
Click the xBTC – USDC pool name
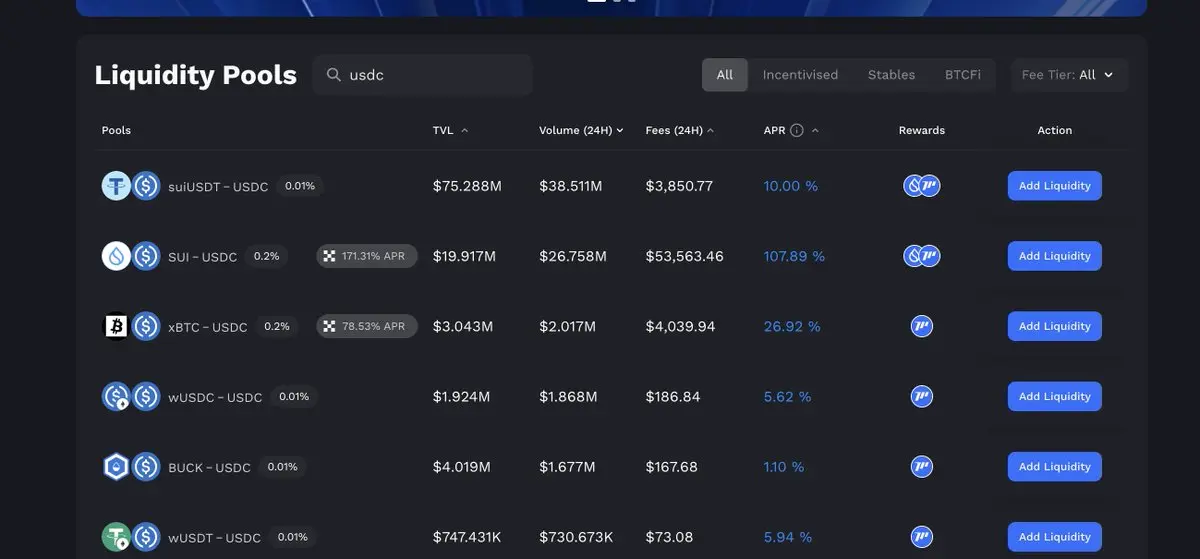click(x=207, y=327)
